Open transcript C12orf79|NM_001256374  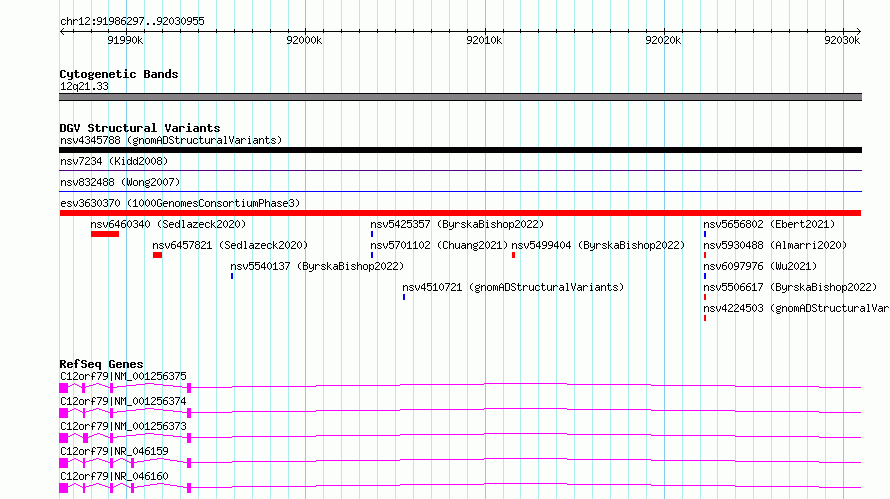(123, 401)
